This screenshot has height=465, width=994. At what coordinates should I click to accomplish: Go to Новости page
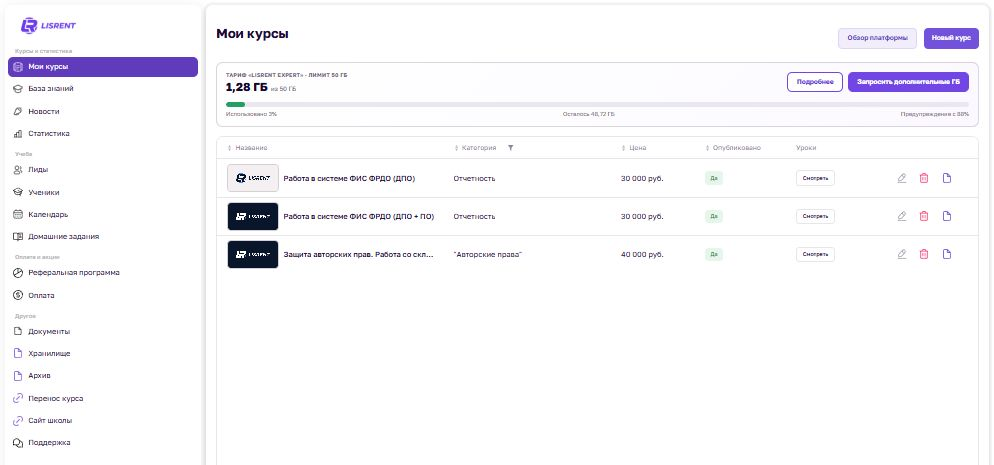[x=103, y=111]
